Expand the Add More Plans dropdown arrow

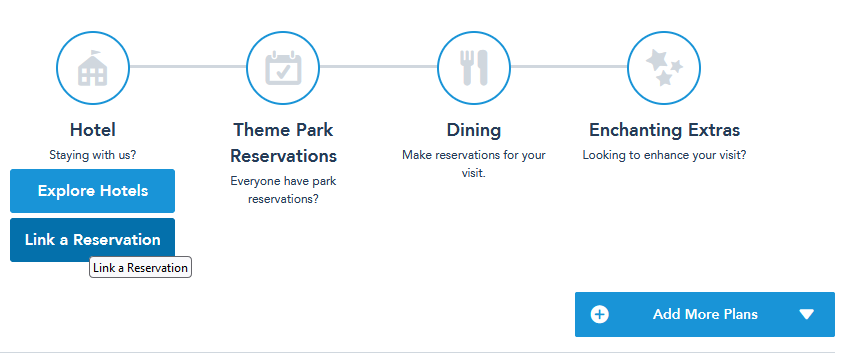pyautogui.click(x=806, y=314)
